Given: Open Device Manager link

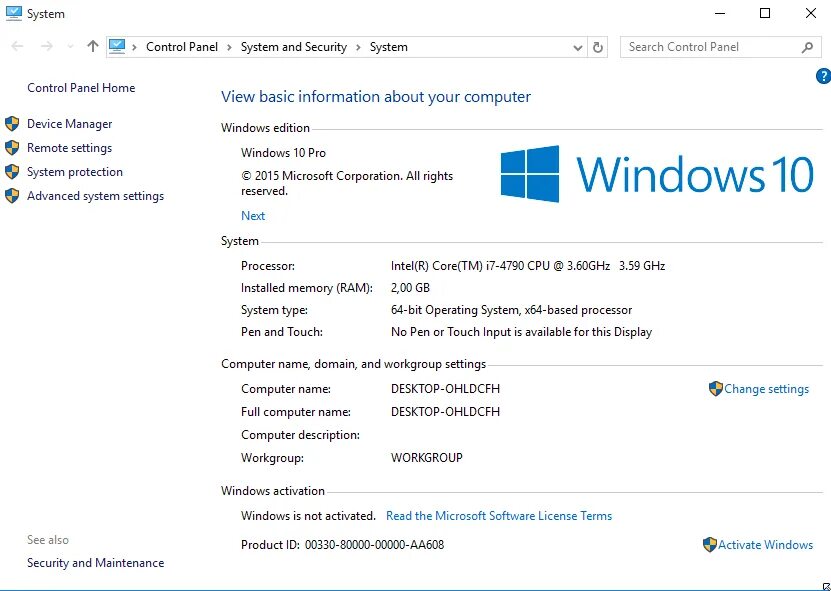Looking at the screenshot, I should (x=69, y=124).
